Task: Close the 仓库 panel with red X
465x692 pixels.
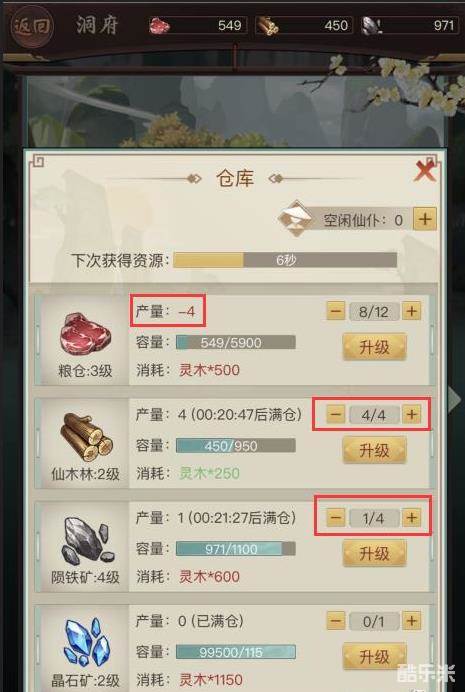Action: tap(425, 169)
